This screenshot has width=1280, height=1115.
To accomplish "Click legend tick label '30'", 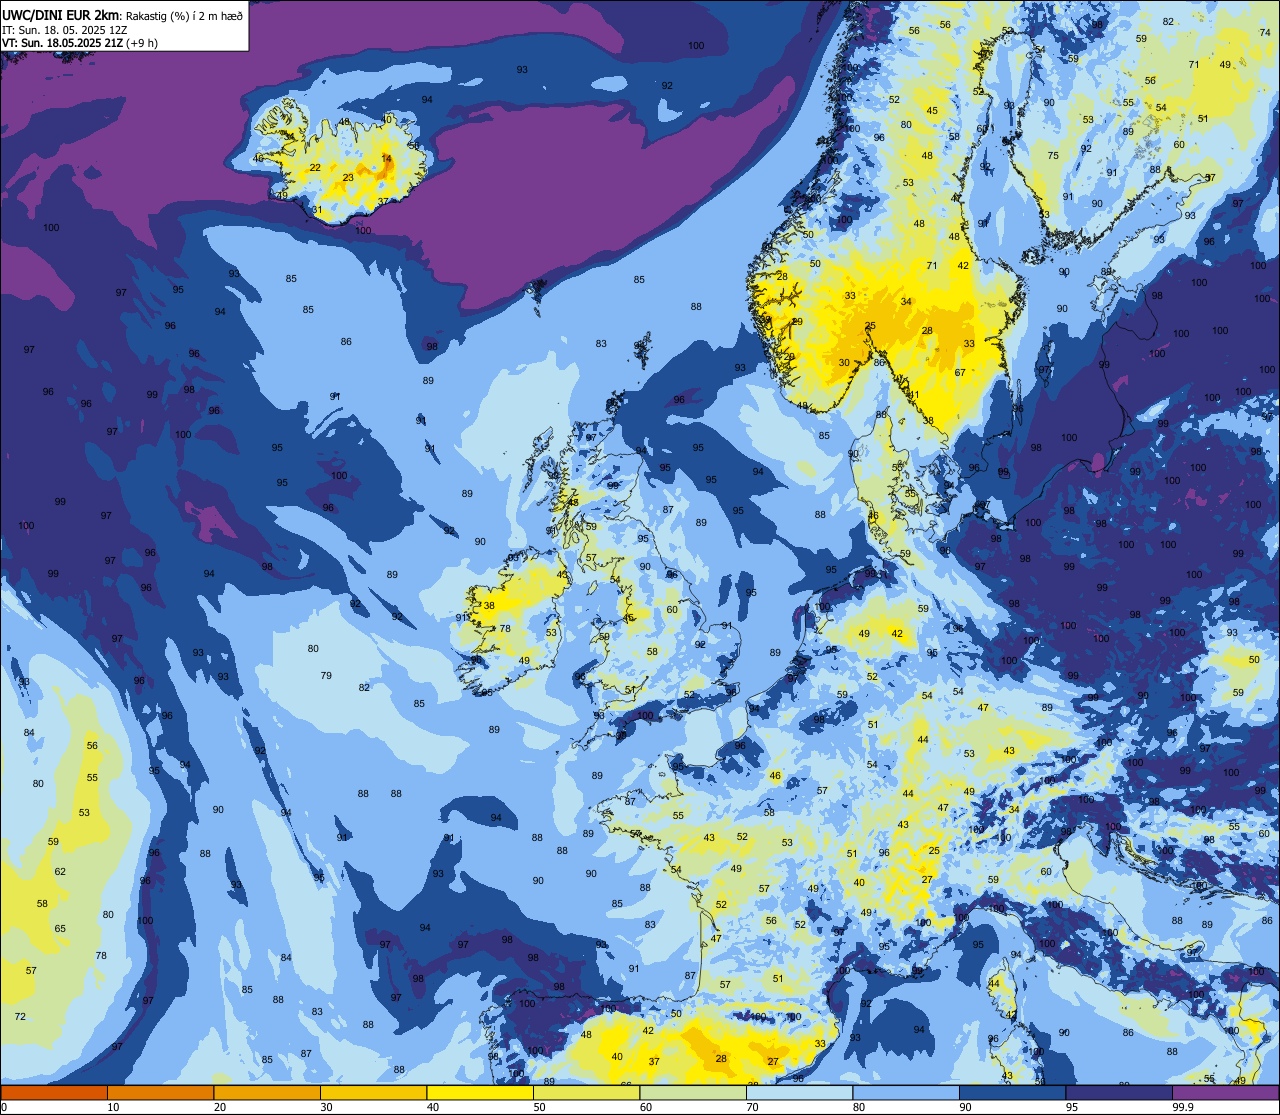I will pos(326,1107).
